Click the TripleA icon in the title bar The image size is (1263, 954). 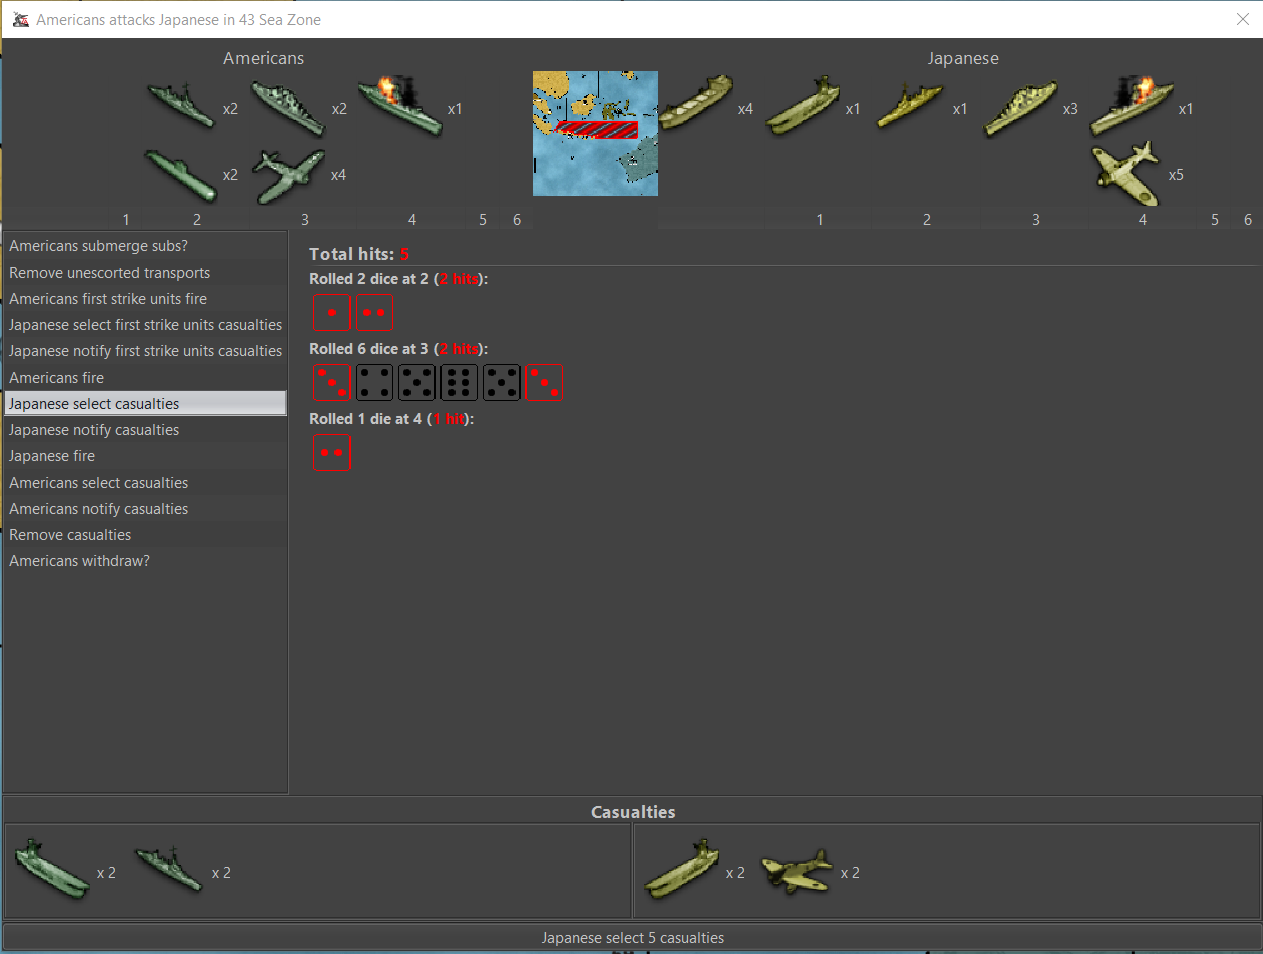tap(20, 19)
